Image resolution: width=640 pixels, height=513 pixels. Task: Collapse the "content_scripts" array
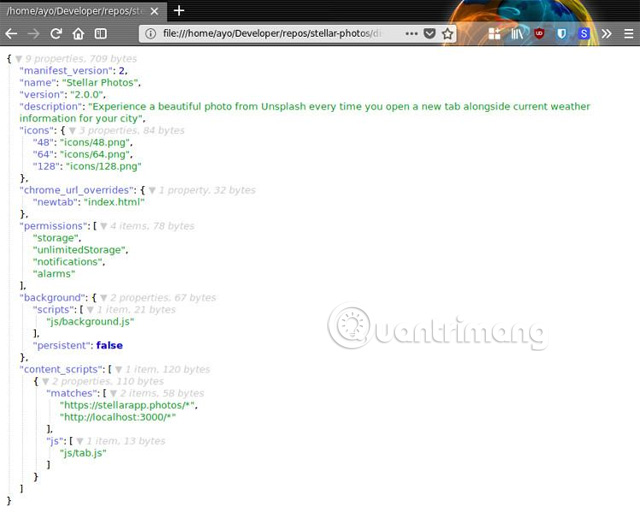pos(119,370)
